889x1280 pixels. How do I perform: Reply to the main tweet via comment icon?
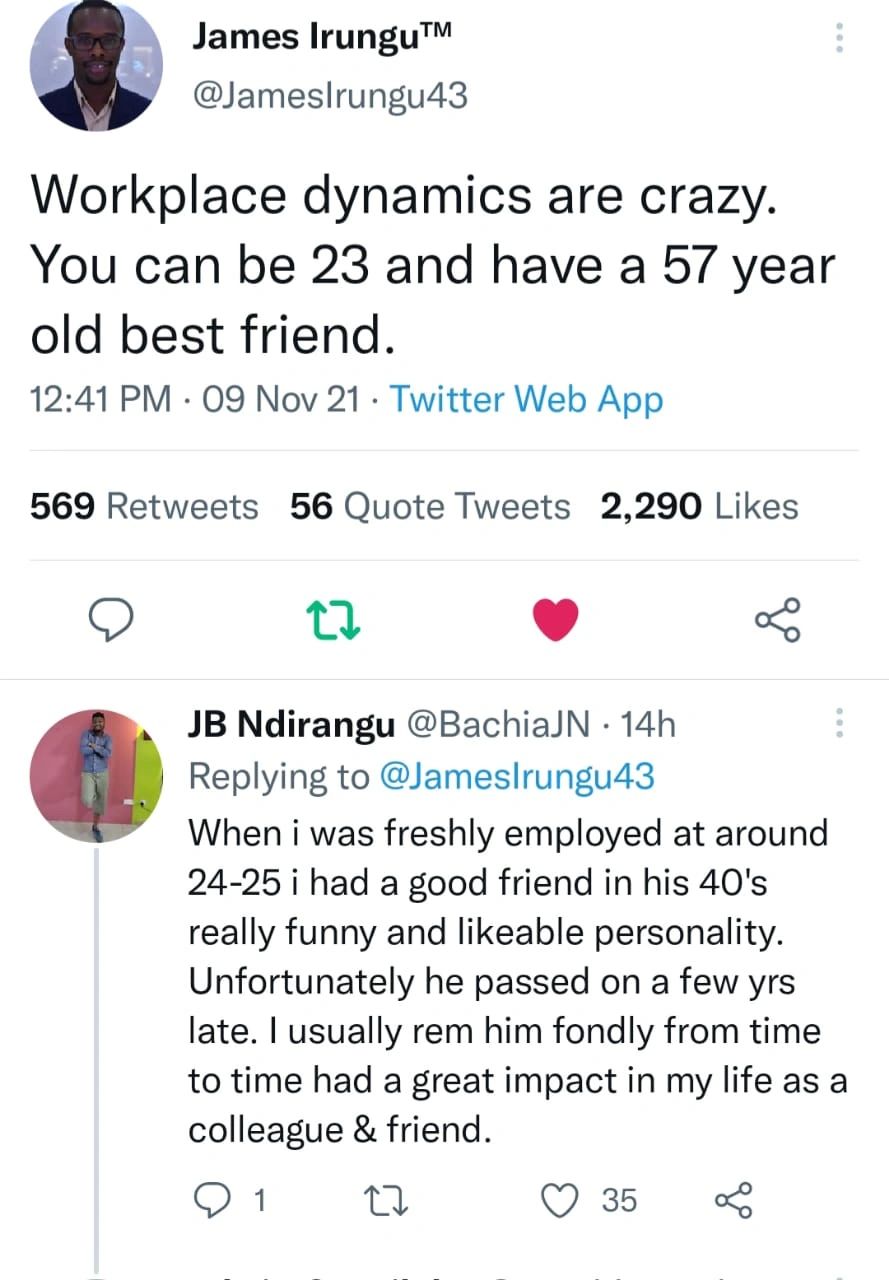(x=113, y=620)
